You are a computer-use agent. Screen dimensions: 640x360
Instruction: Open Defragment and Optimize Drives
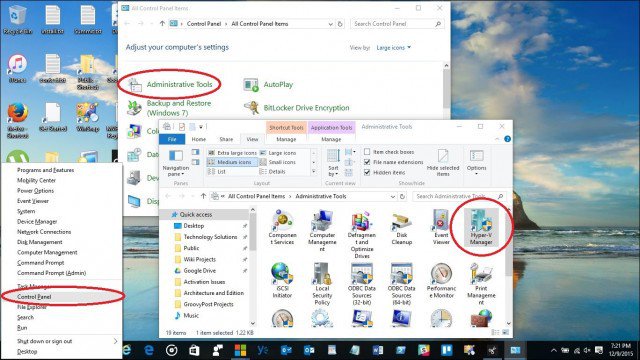(362, 234)
